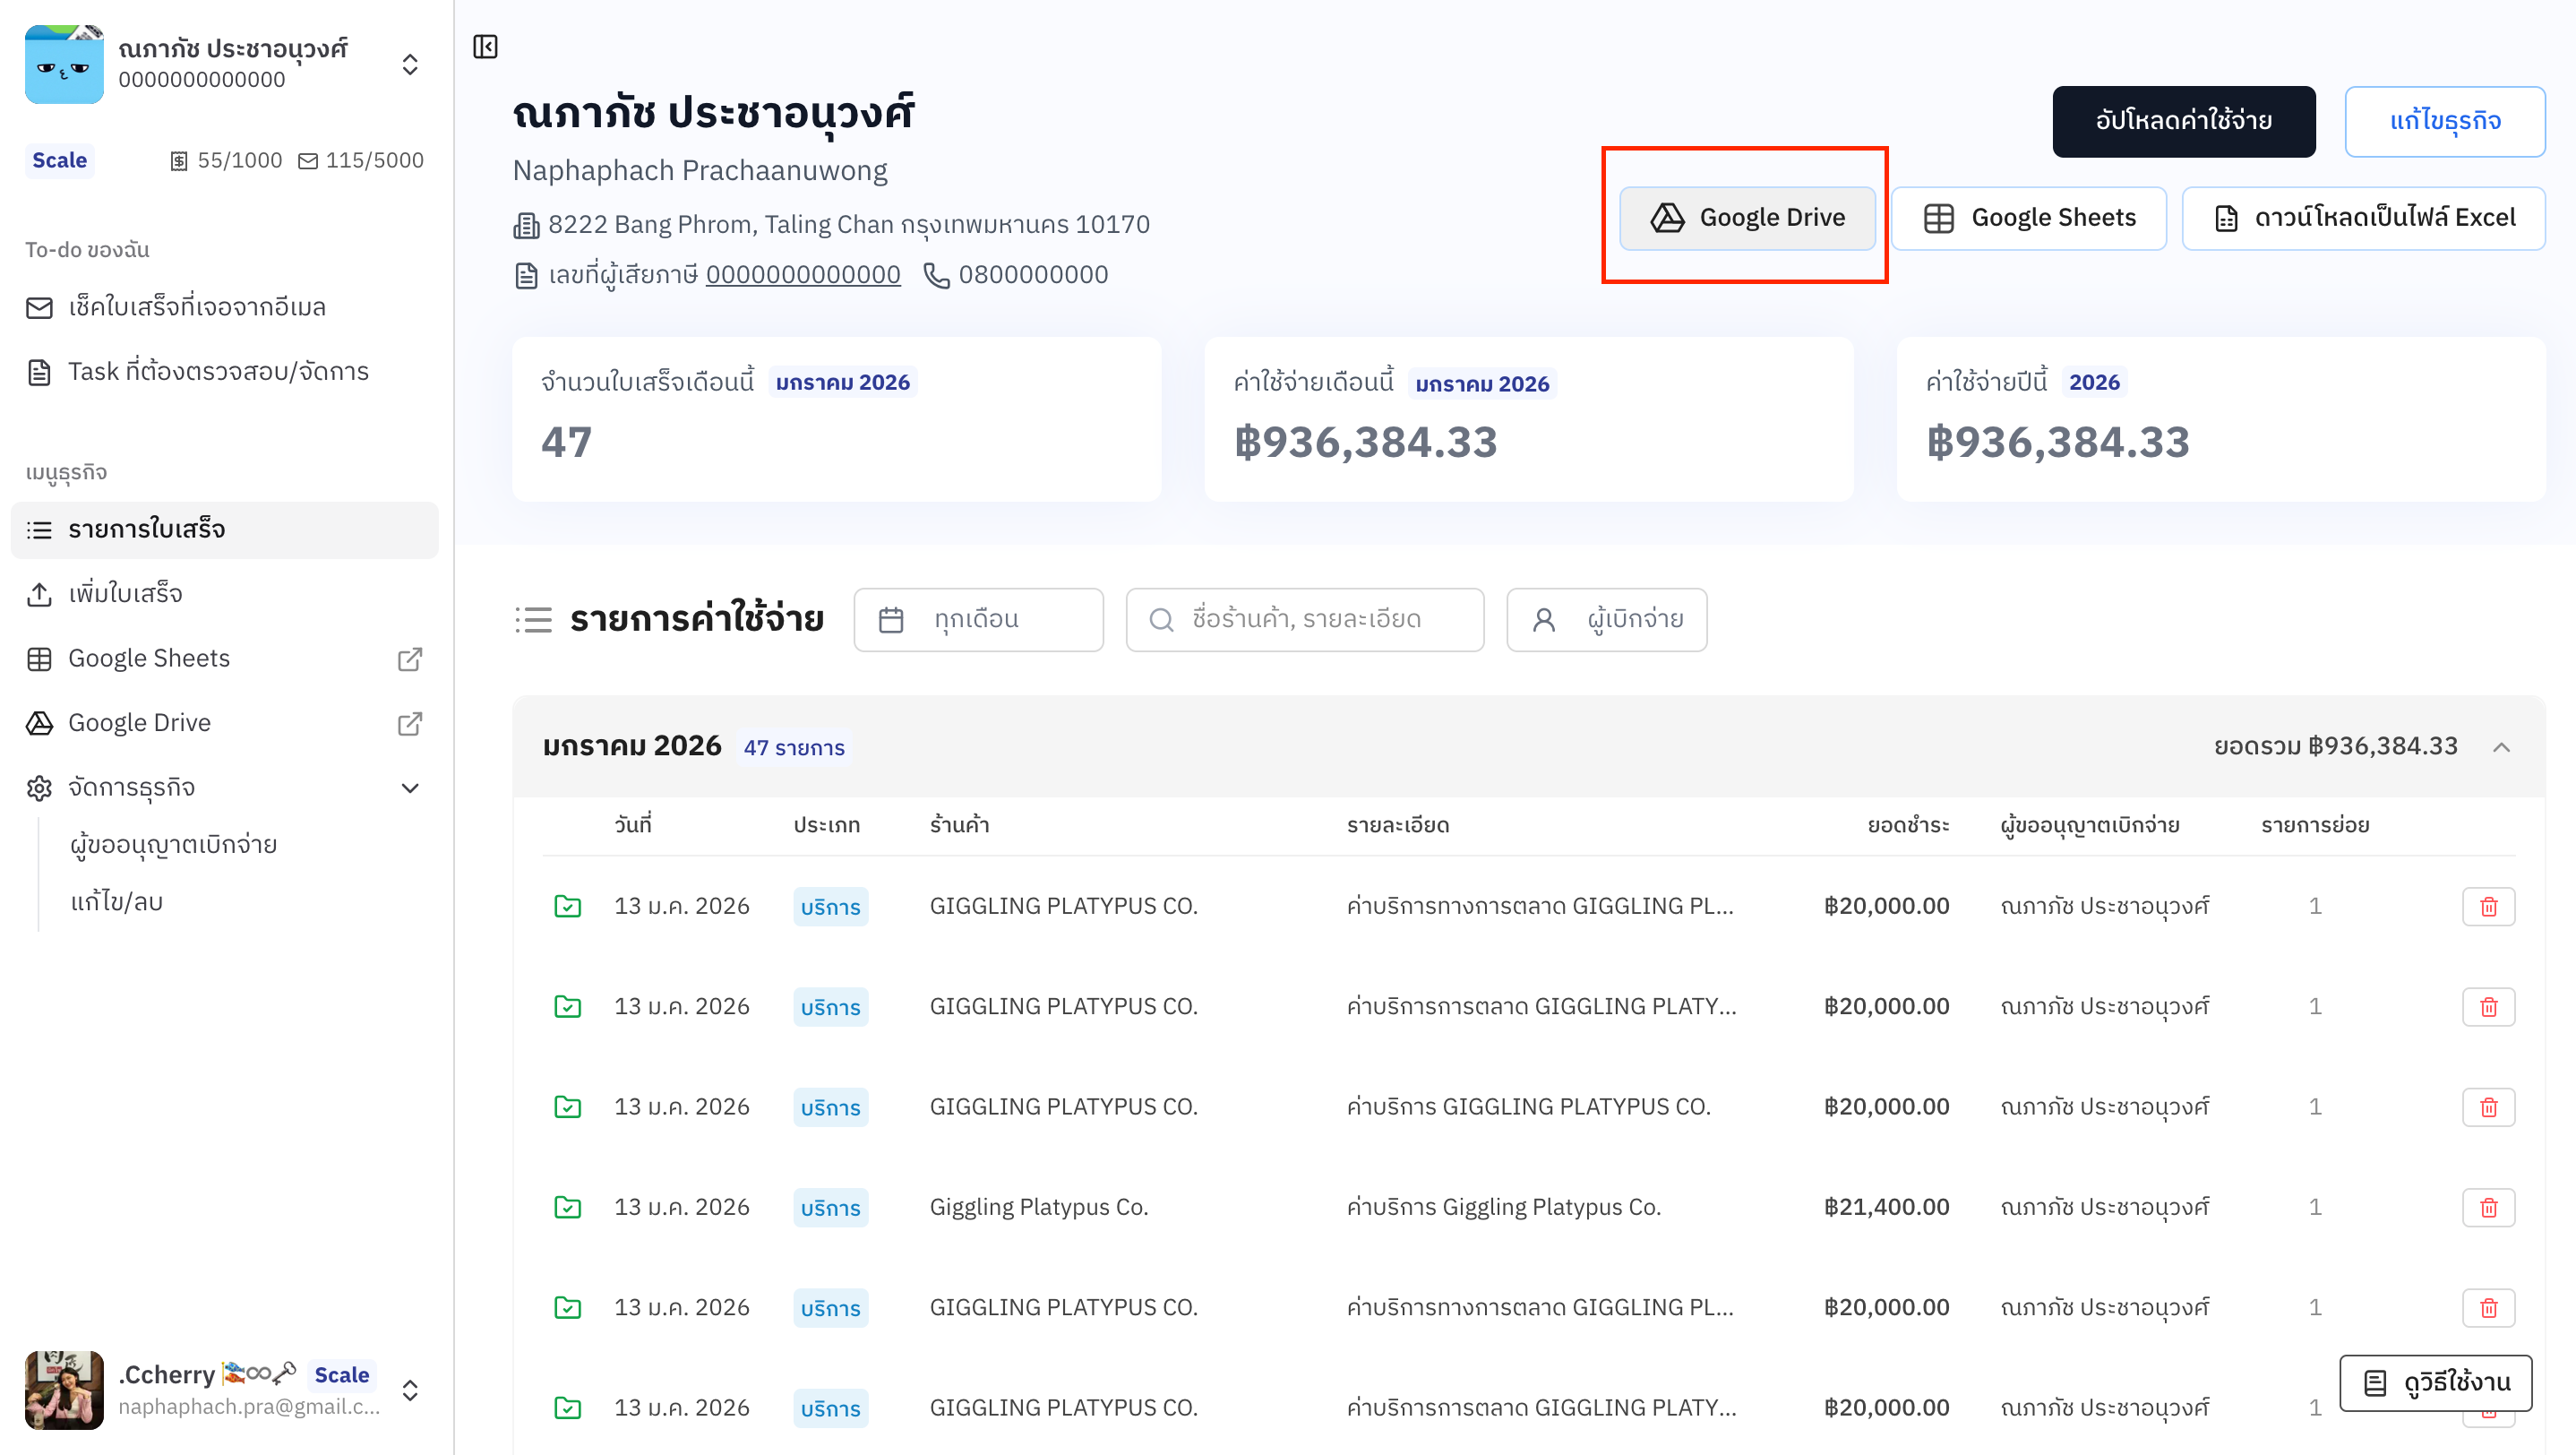The image size is (2576, 1455).
Task: Click the trash icon on third receipt row
Action: point(2487,1107)
